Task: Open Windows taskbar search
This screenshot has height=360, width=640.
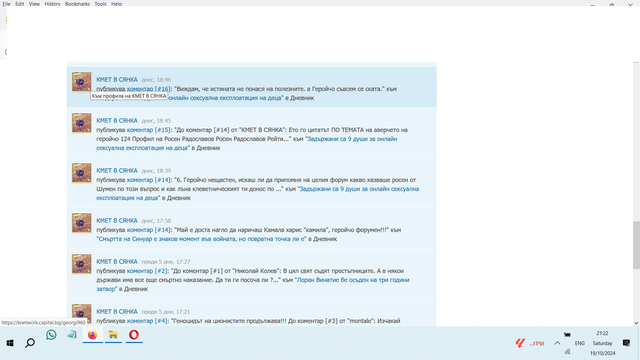Action: click(x=30, y=343)
